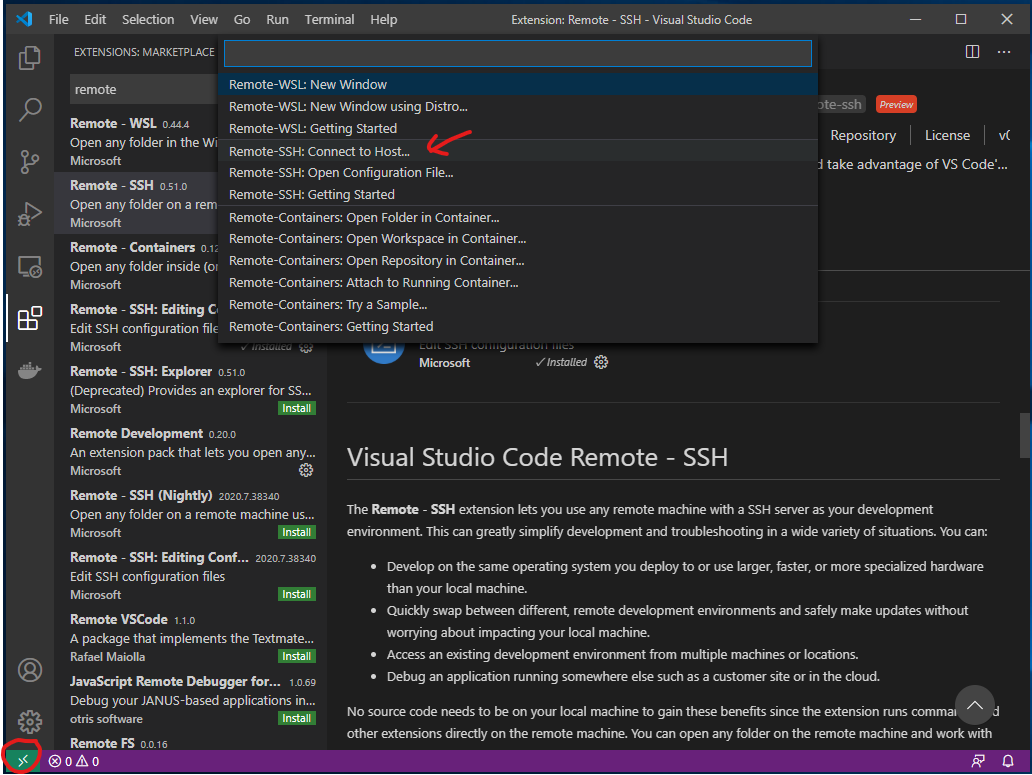Open the Accounts icon in activity bar
Image resolution: width=1032 pixels, height=775 pixels.
click(30, 670)
